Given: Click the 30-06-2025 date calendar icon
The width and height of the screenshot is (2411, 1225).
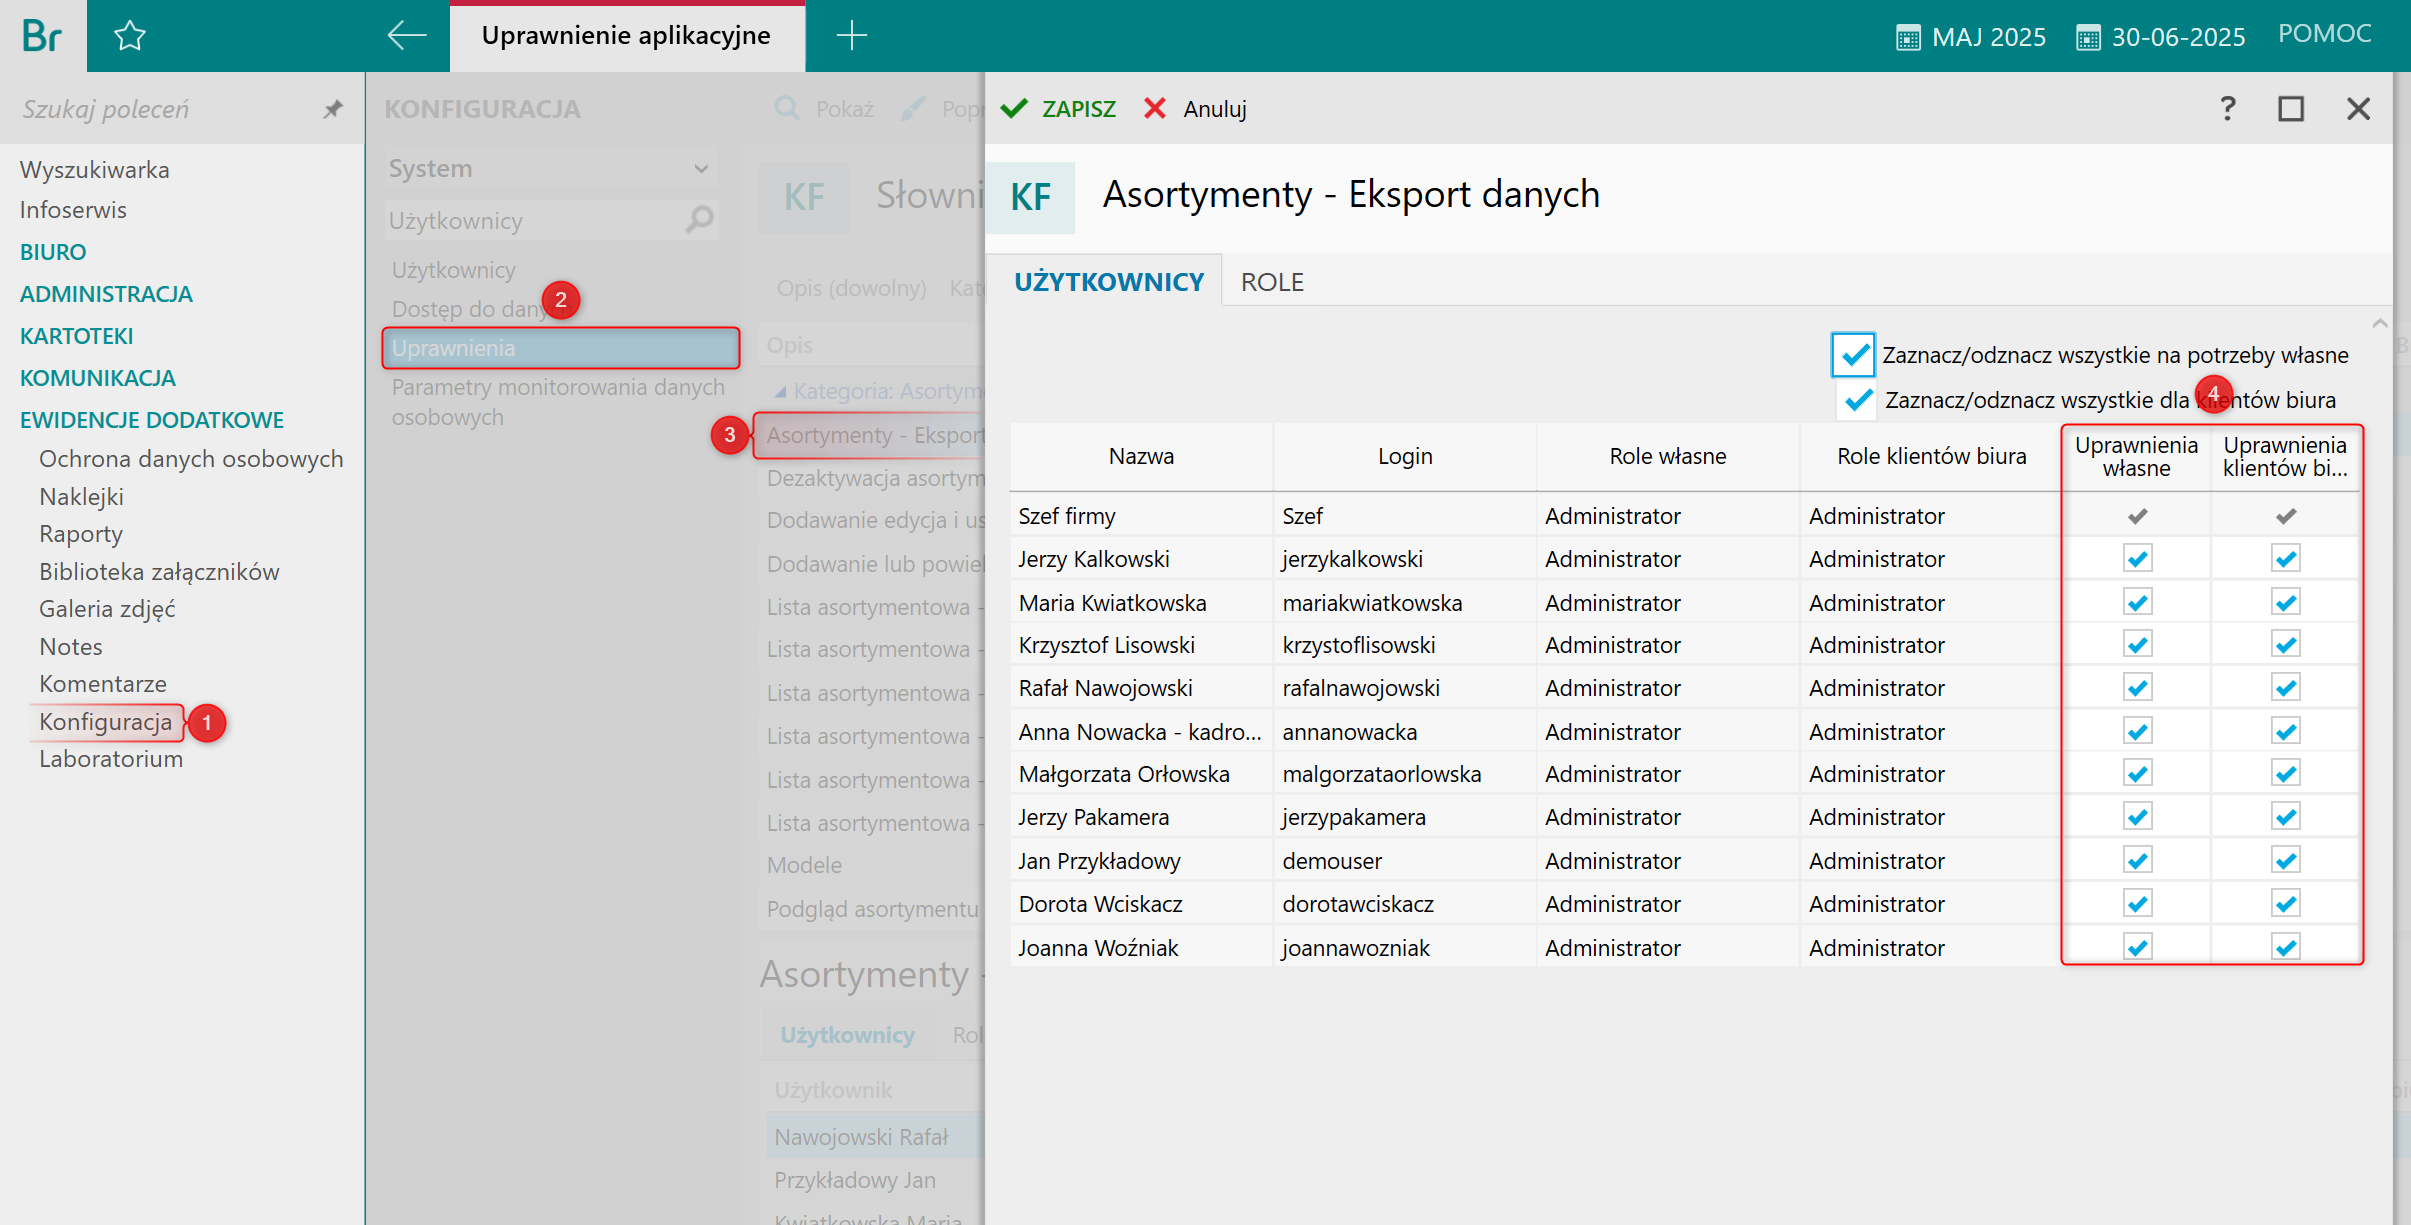Looking at the screenshot, I should coord(2088,38).
